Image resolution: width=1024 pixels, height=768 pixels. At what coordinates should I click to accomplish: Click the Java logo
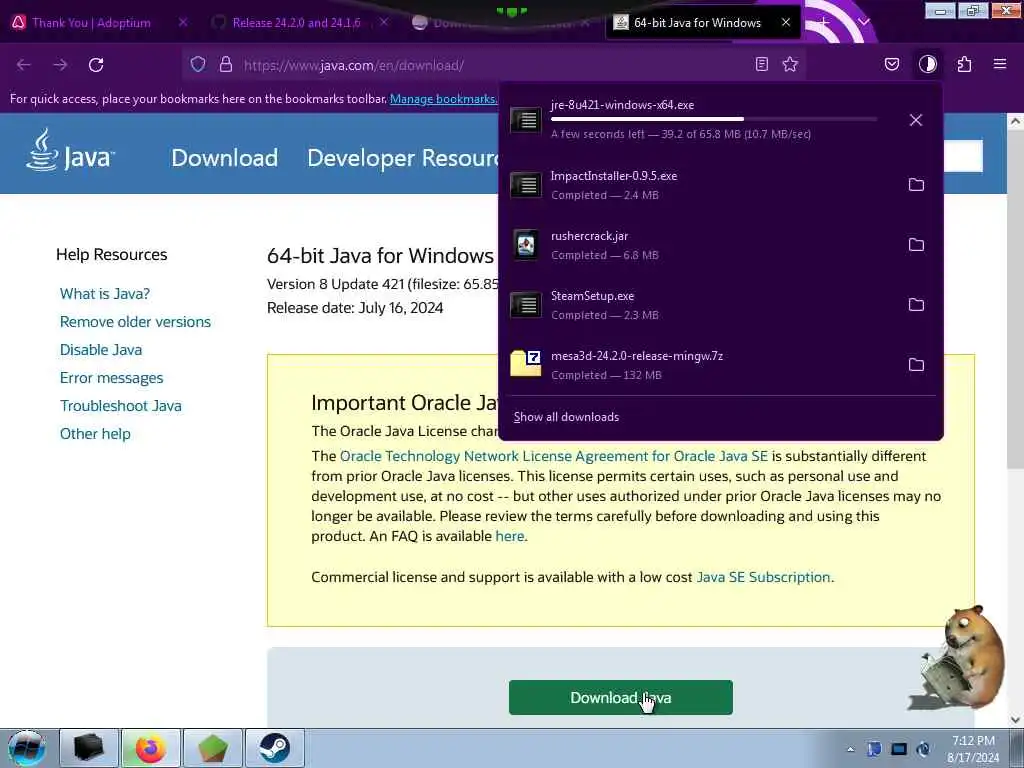tap(71, 150)
